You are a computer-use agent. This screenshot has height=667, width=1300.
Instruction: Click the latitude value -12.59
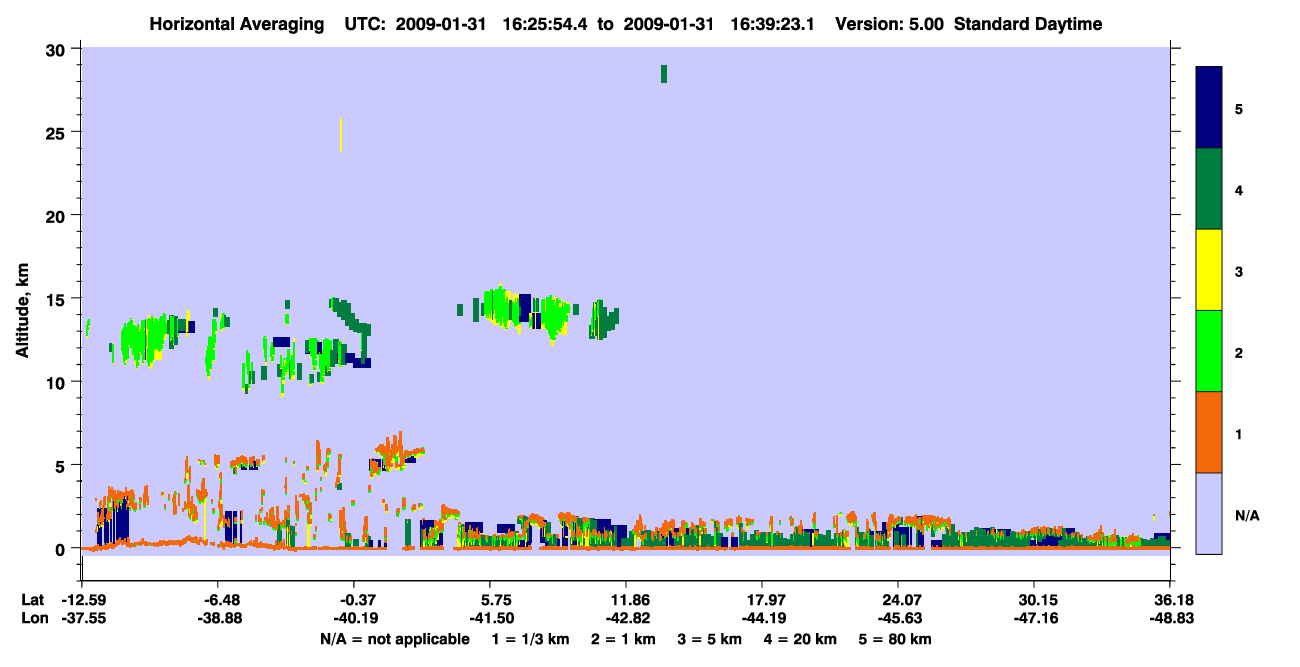click(82, 600)
